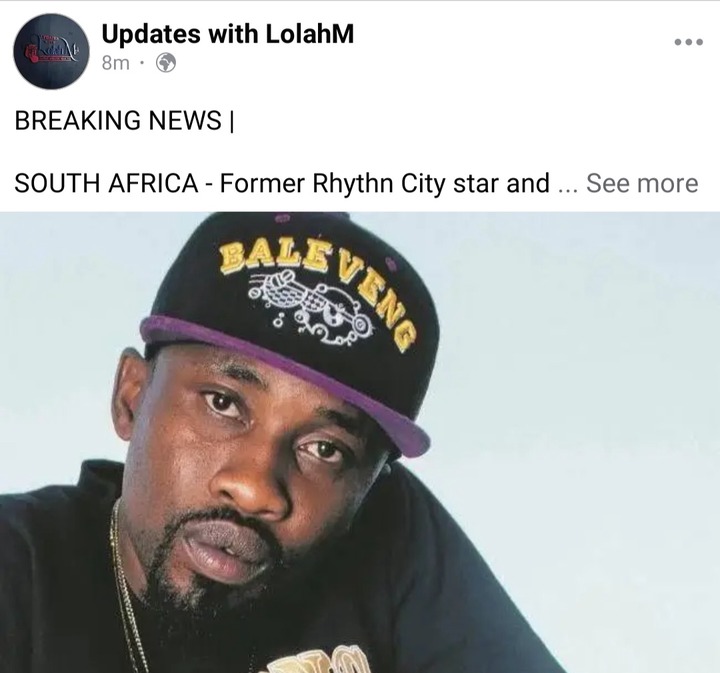Click the globe public audience icon
The image size is (720, 673).
166,63
